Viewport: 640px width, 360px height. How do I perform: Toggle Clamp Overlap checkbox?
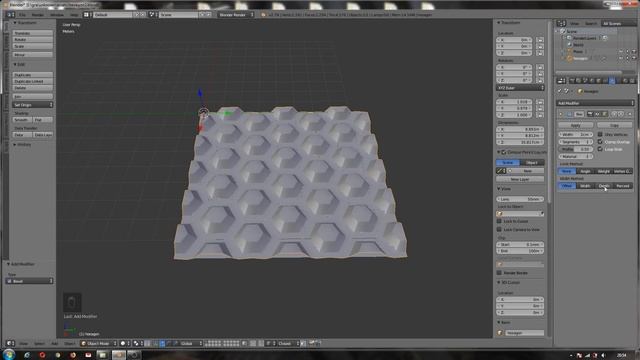(x=600, y=142)
